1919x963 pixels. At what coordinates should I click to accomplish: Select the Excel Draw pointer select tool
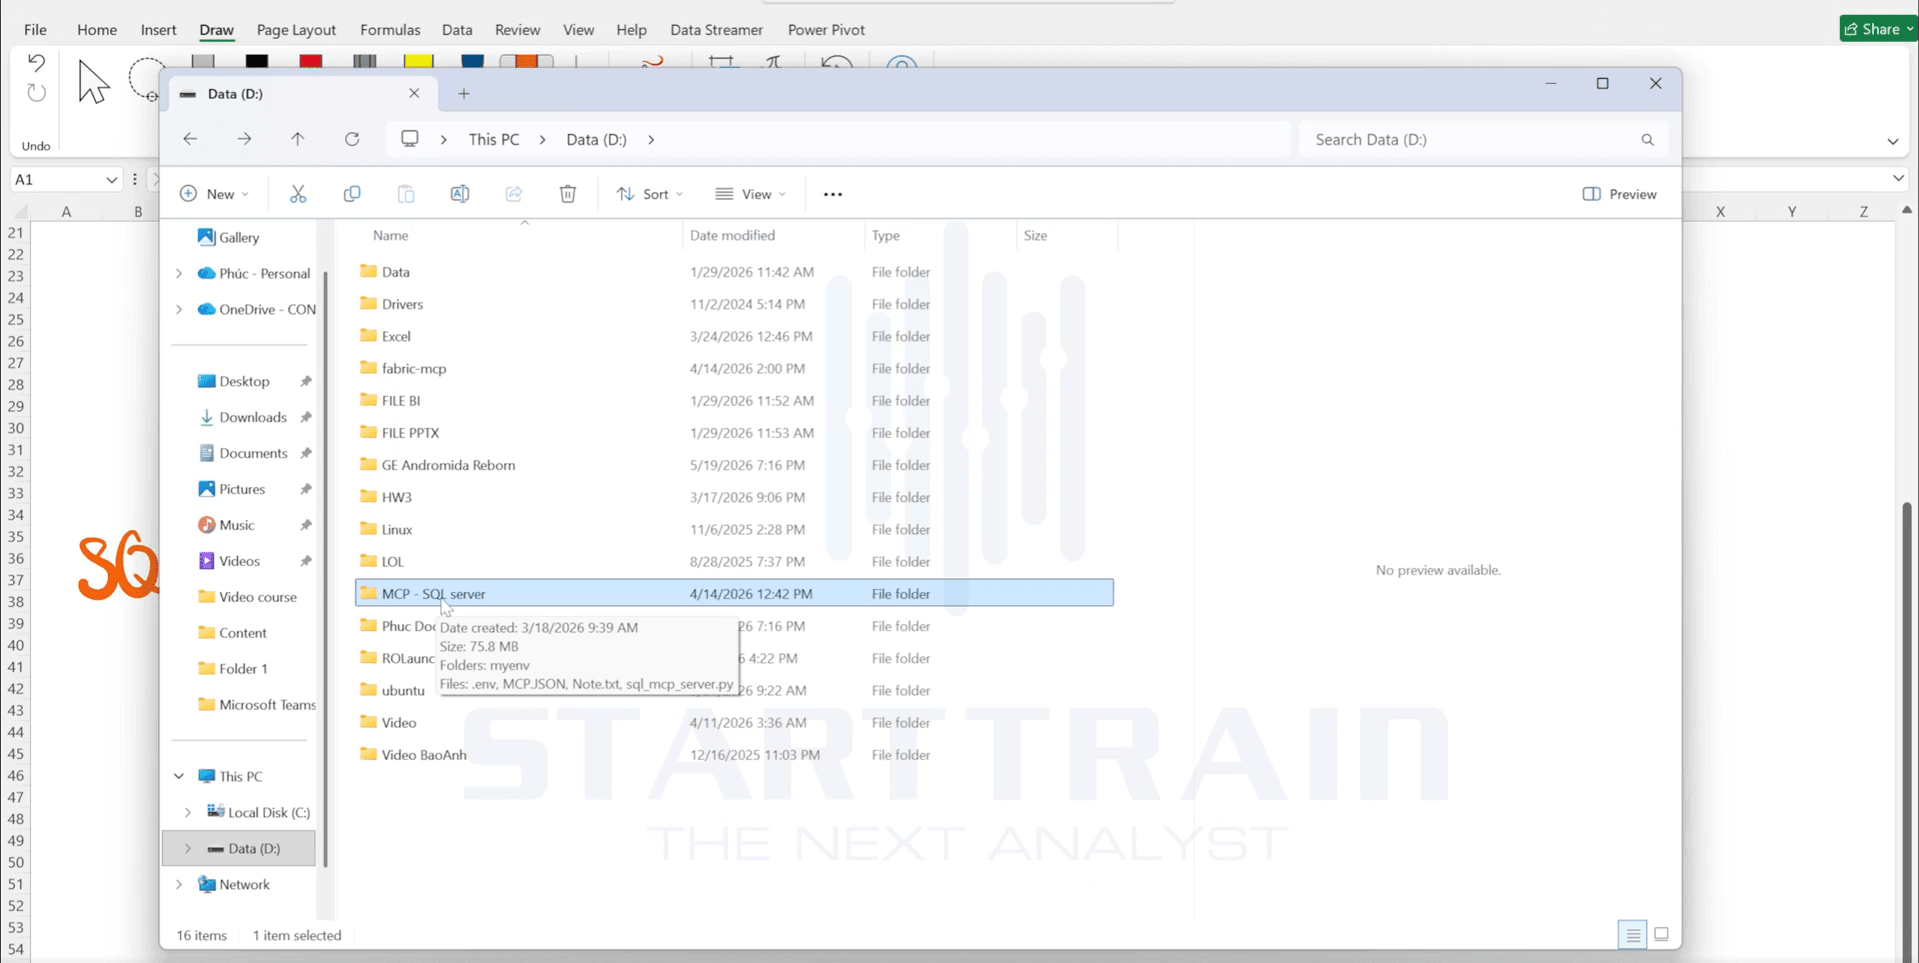point(93,82)
